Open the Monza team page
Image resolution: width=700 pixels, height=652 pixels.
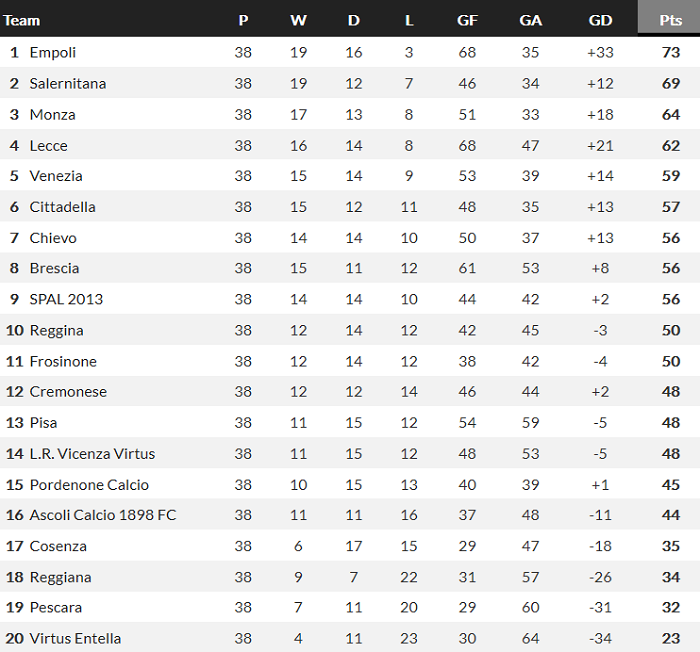[53, 114]
